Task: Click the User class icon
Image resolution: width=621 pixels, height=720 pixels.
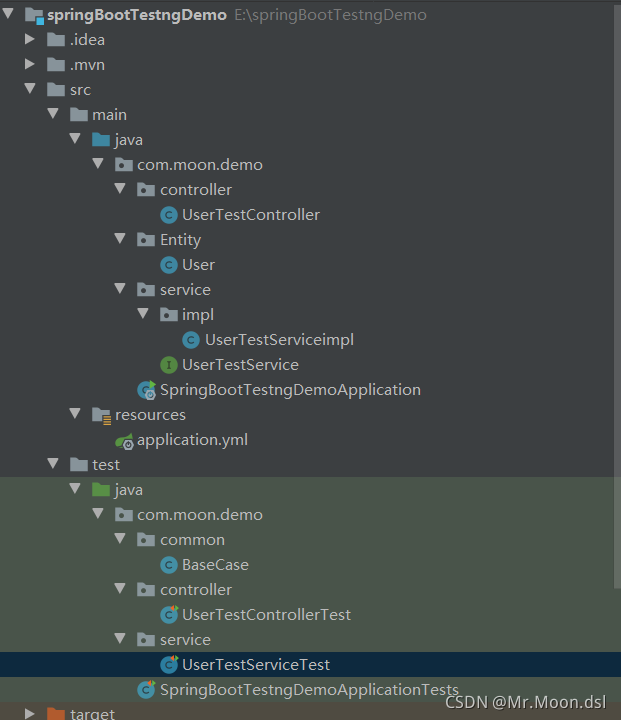Action: click(x=169, y=265)
